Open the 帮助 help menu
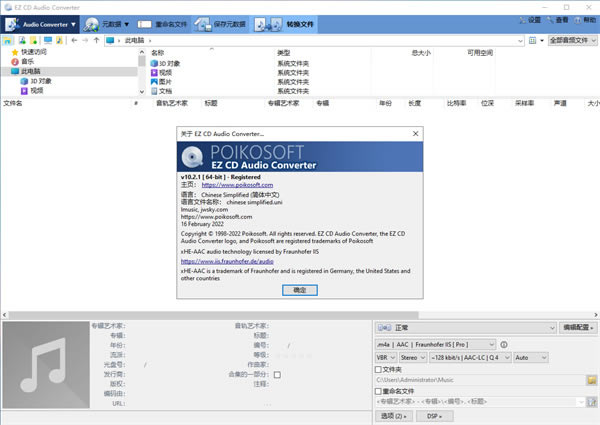This screenshot has width=600, height=425. click(585, 20)
